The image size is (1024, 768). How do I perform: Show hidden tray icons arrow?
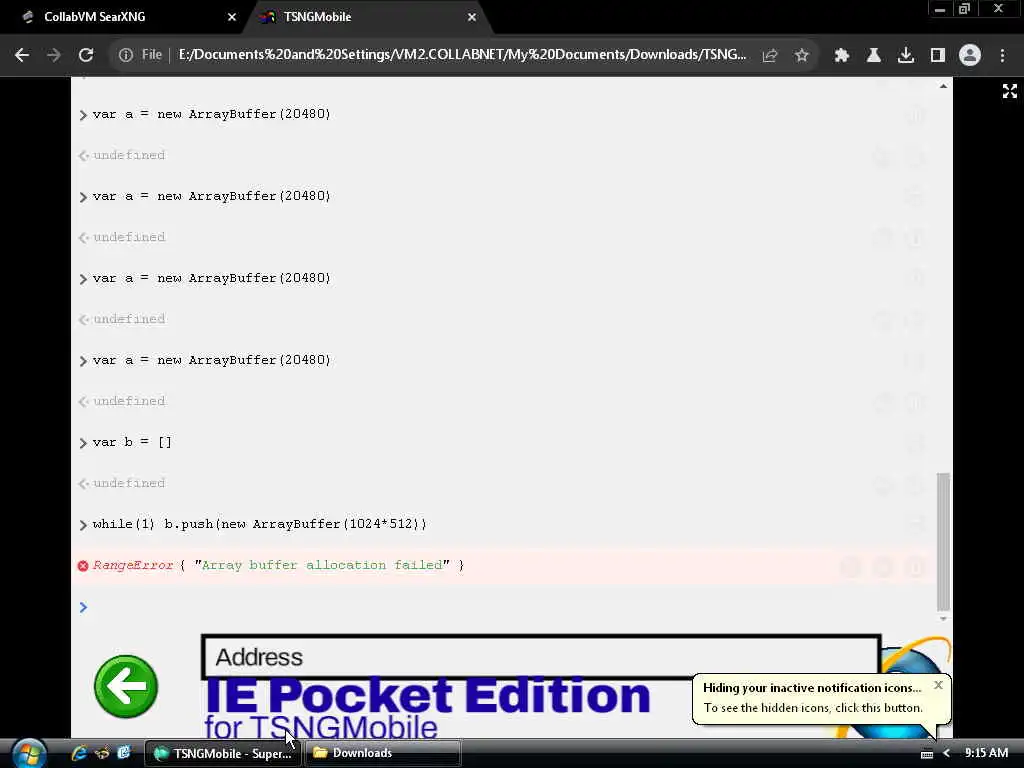click(946, 753)
